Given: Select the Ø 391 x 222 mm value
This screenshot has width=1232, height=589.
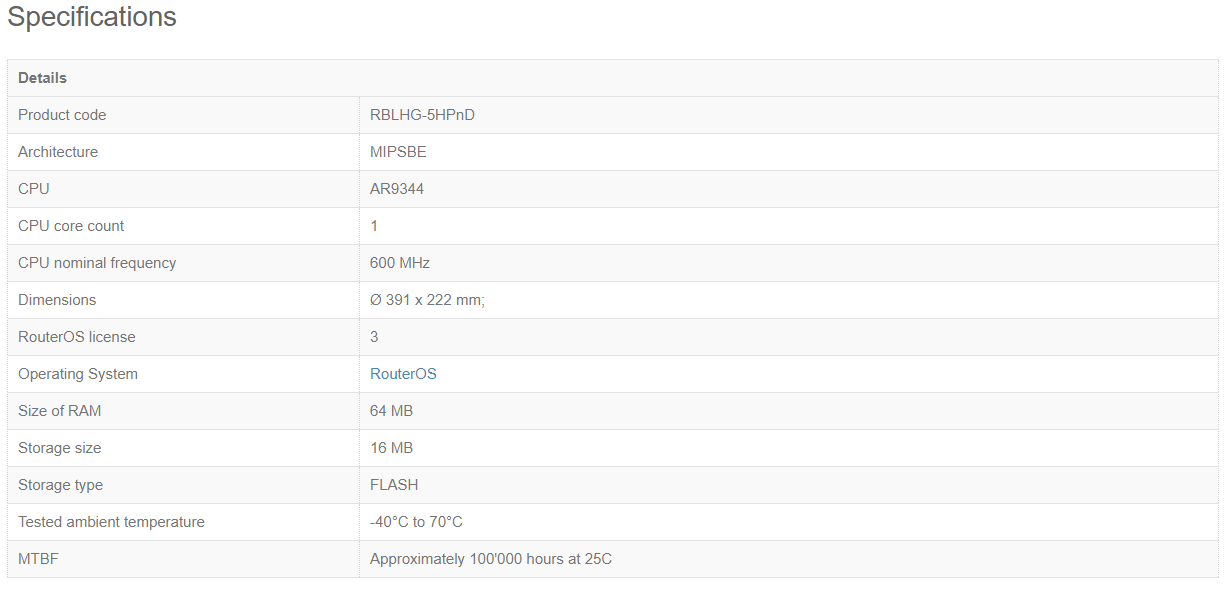Looking at the screenshot, I should click(x=427, y=300).
